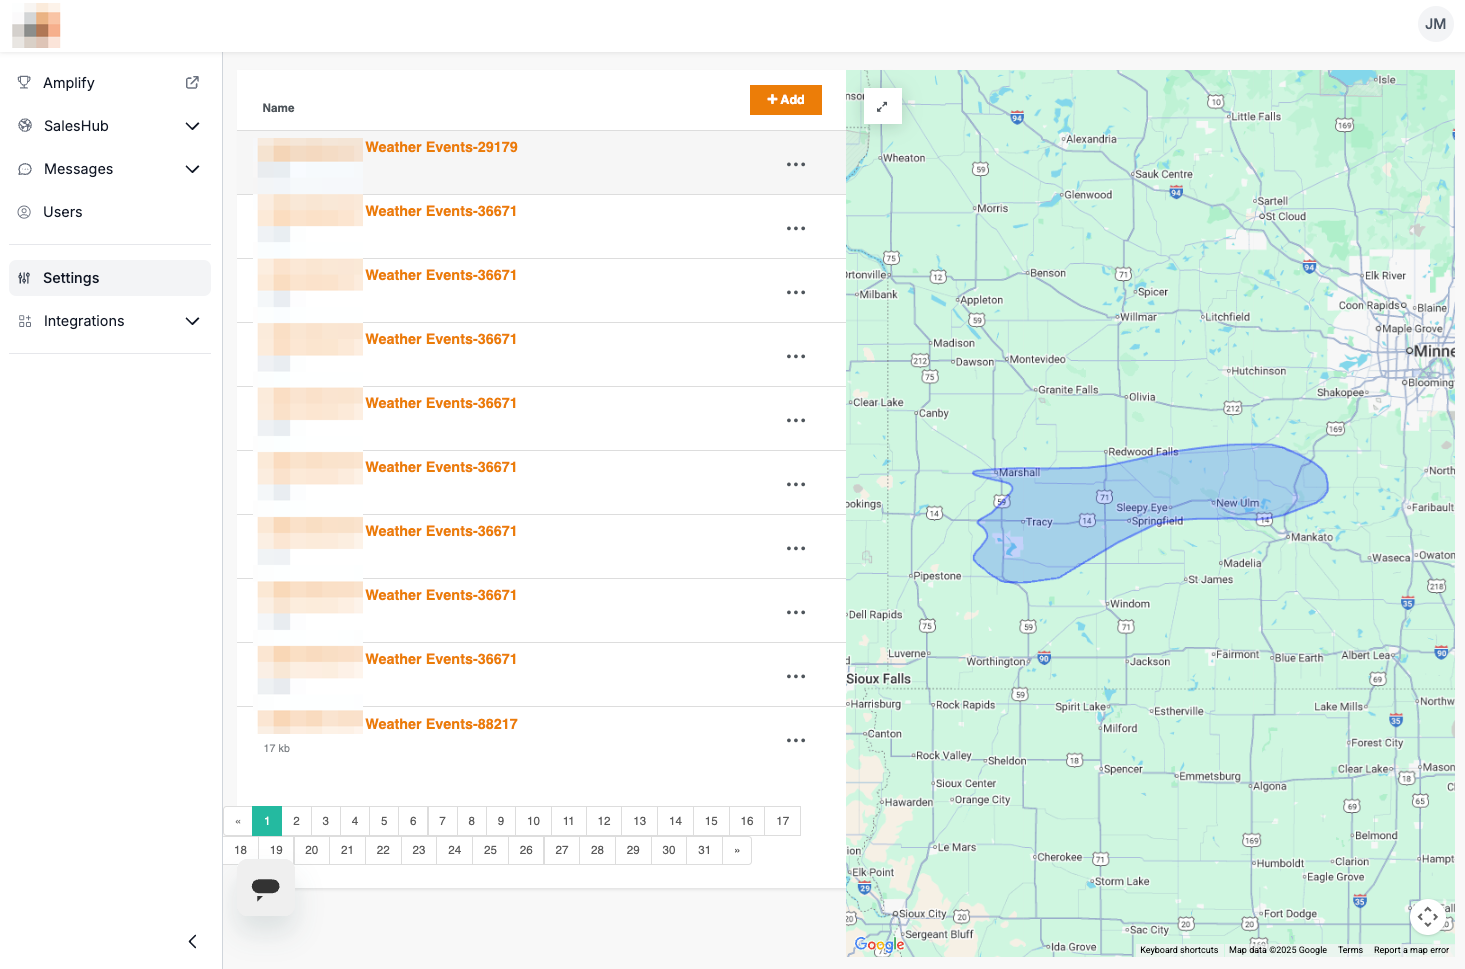Collapse the sidebar with left chevron
The width and height of the screenshot is (1465, 969).
pyautogui.click(x=192, y=941)
